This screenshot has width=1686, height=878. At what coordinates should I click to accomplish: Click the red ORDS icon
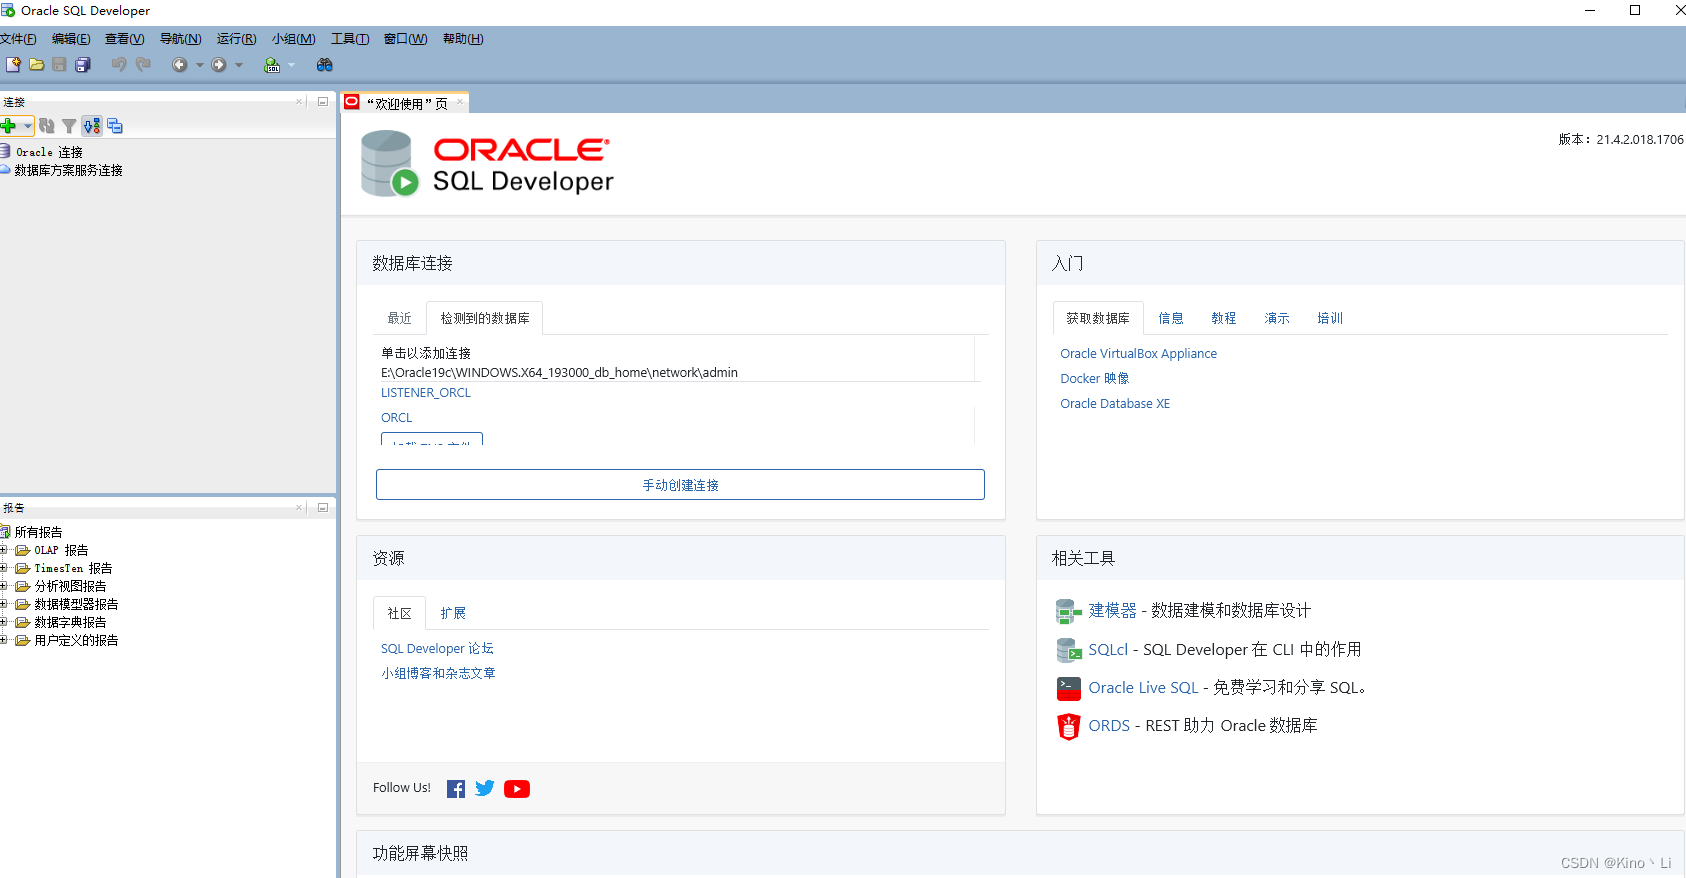pos(1069,726)
